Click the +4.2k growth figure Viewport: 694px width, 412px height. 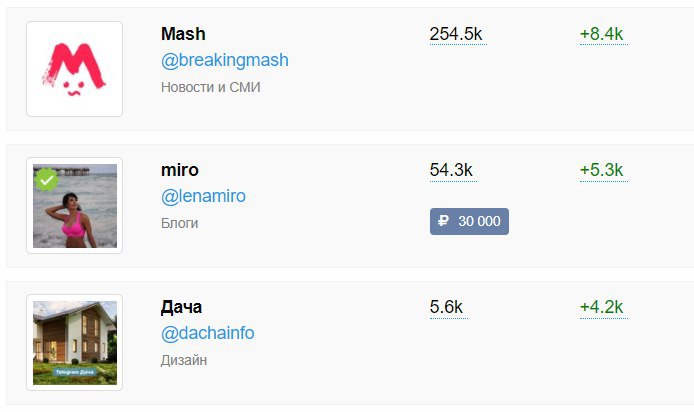(x=602, y=307)
